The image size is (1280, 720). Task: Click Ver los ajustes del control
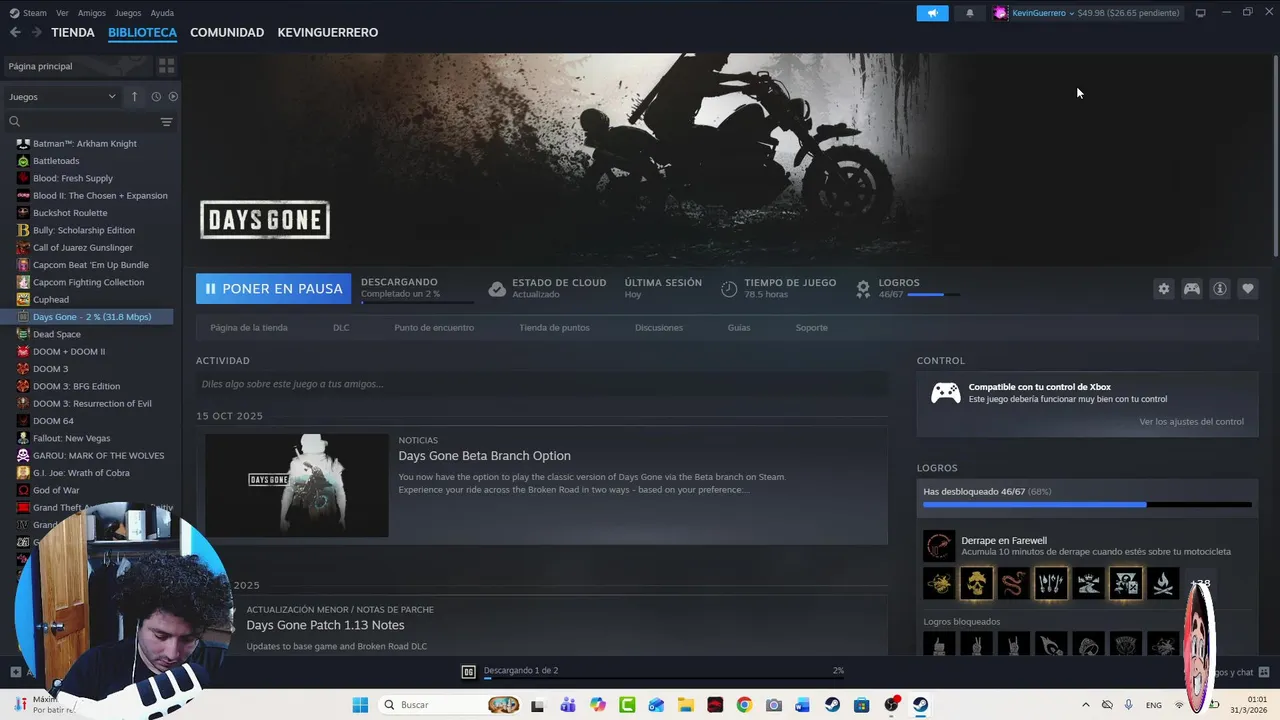point(1191,422)
